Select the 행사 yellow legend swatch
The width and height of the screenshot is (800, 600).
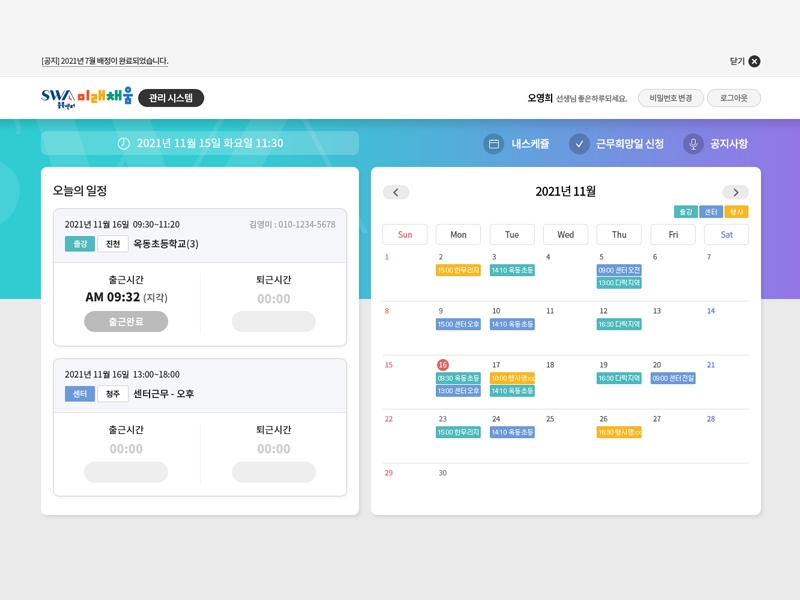coord(736,212)
